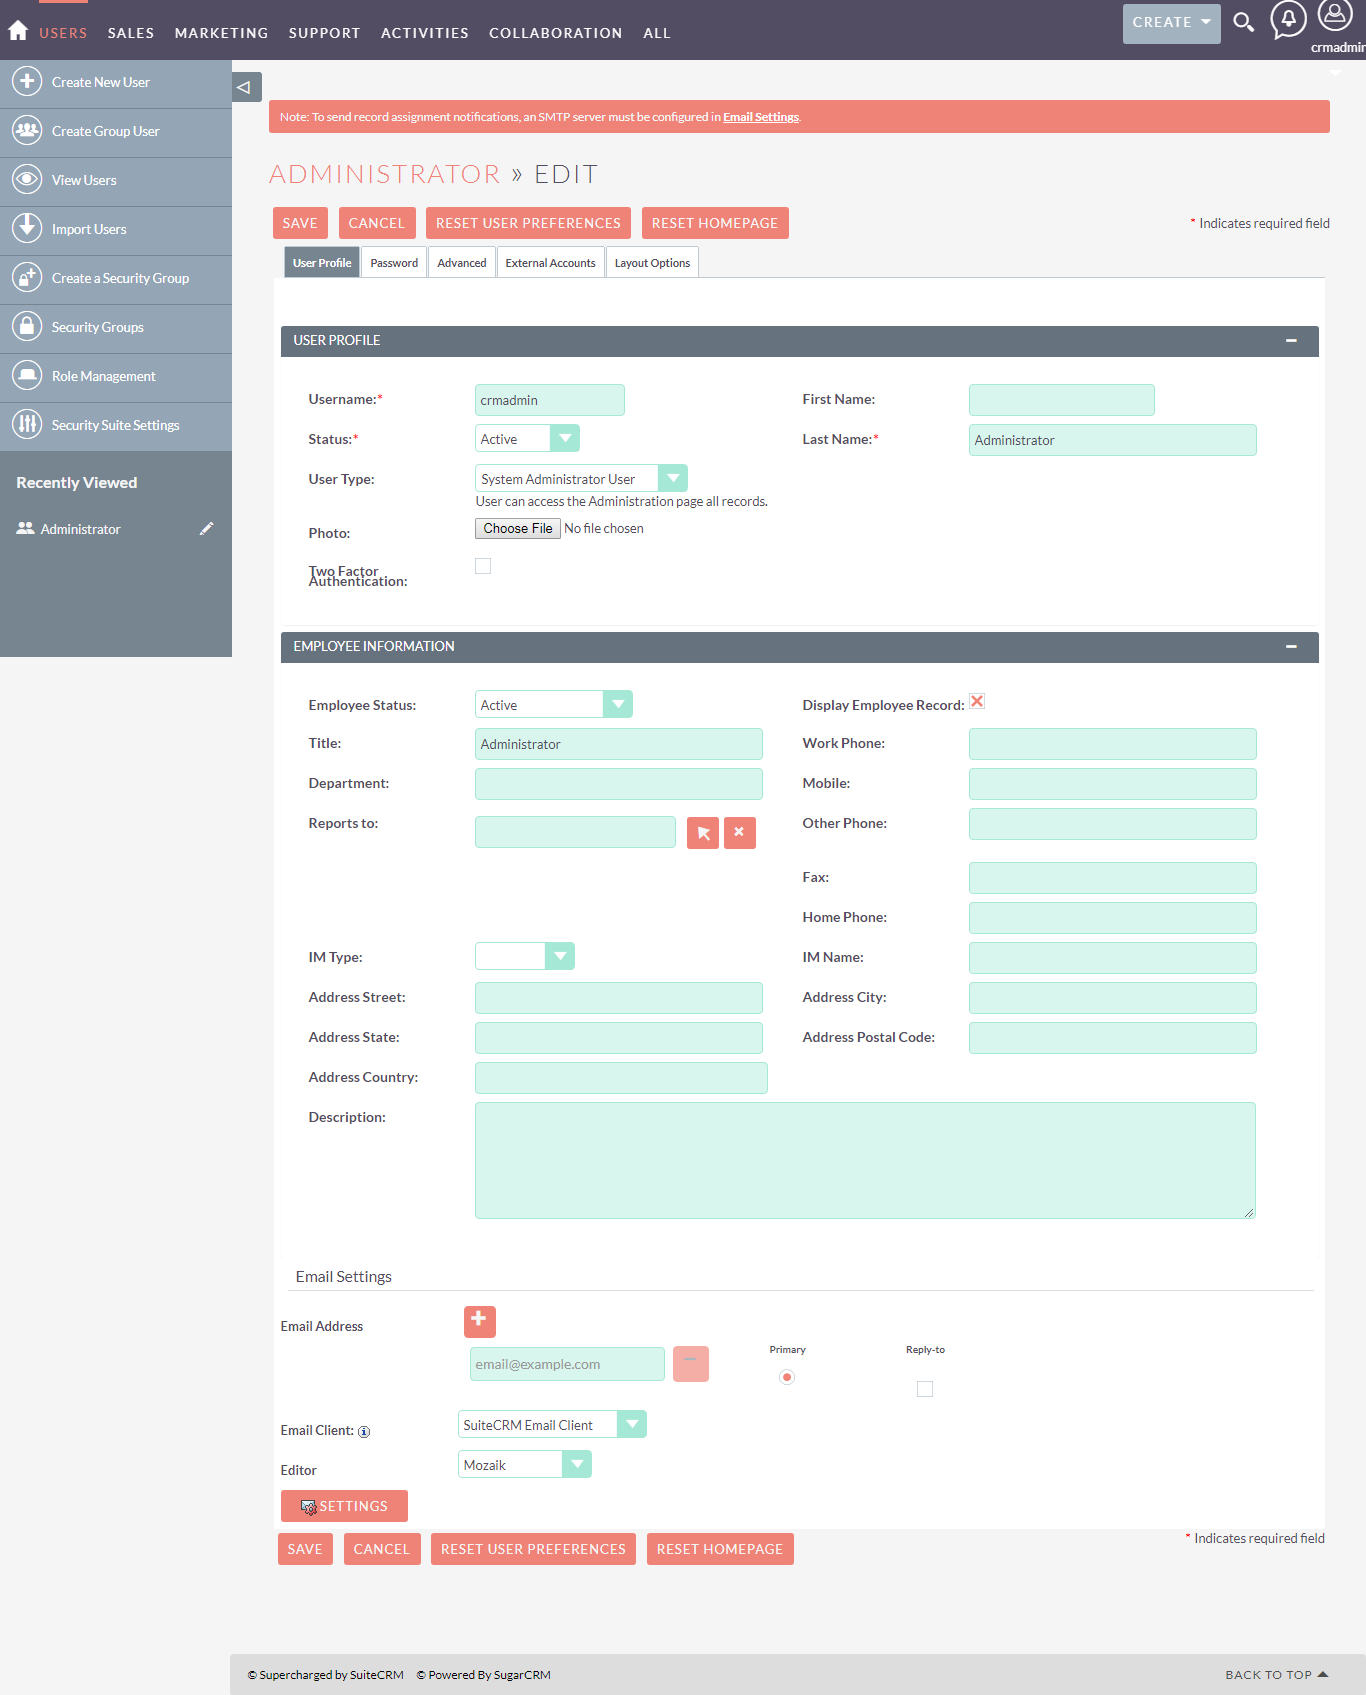Screen dimensions: 1366x1695
Task: Focus the Work Phone input field
Action: coord(1113,743)
